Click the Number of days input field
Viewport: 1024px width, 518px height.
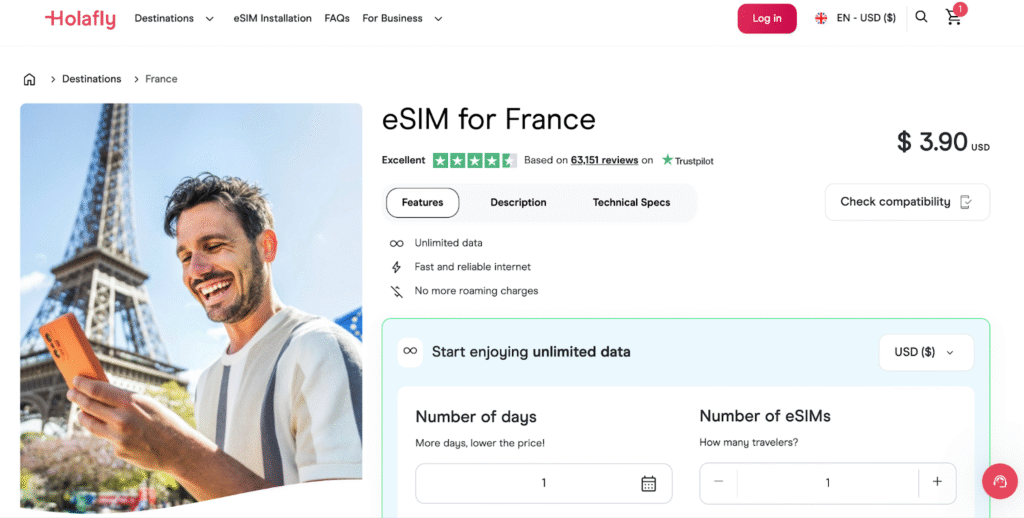click(530, 483)
